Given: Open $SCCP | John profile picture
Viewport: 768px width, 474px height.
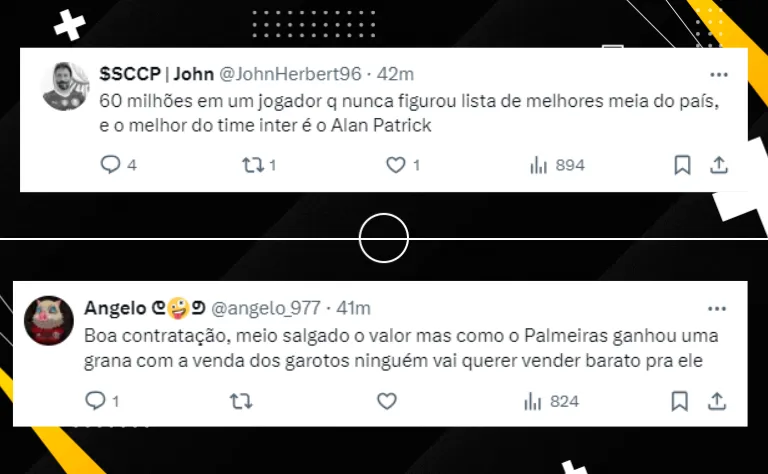Looking at the screenshot, I should tap(66, 86).
